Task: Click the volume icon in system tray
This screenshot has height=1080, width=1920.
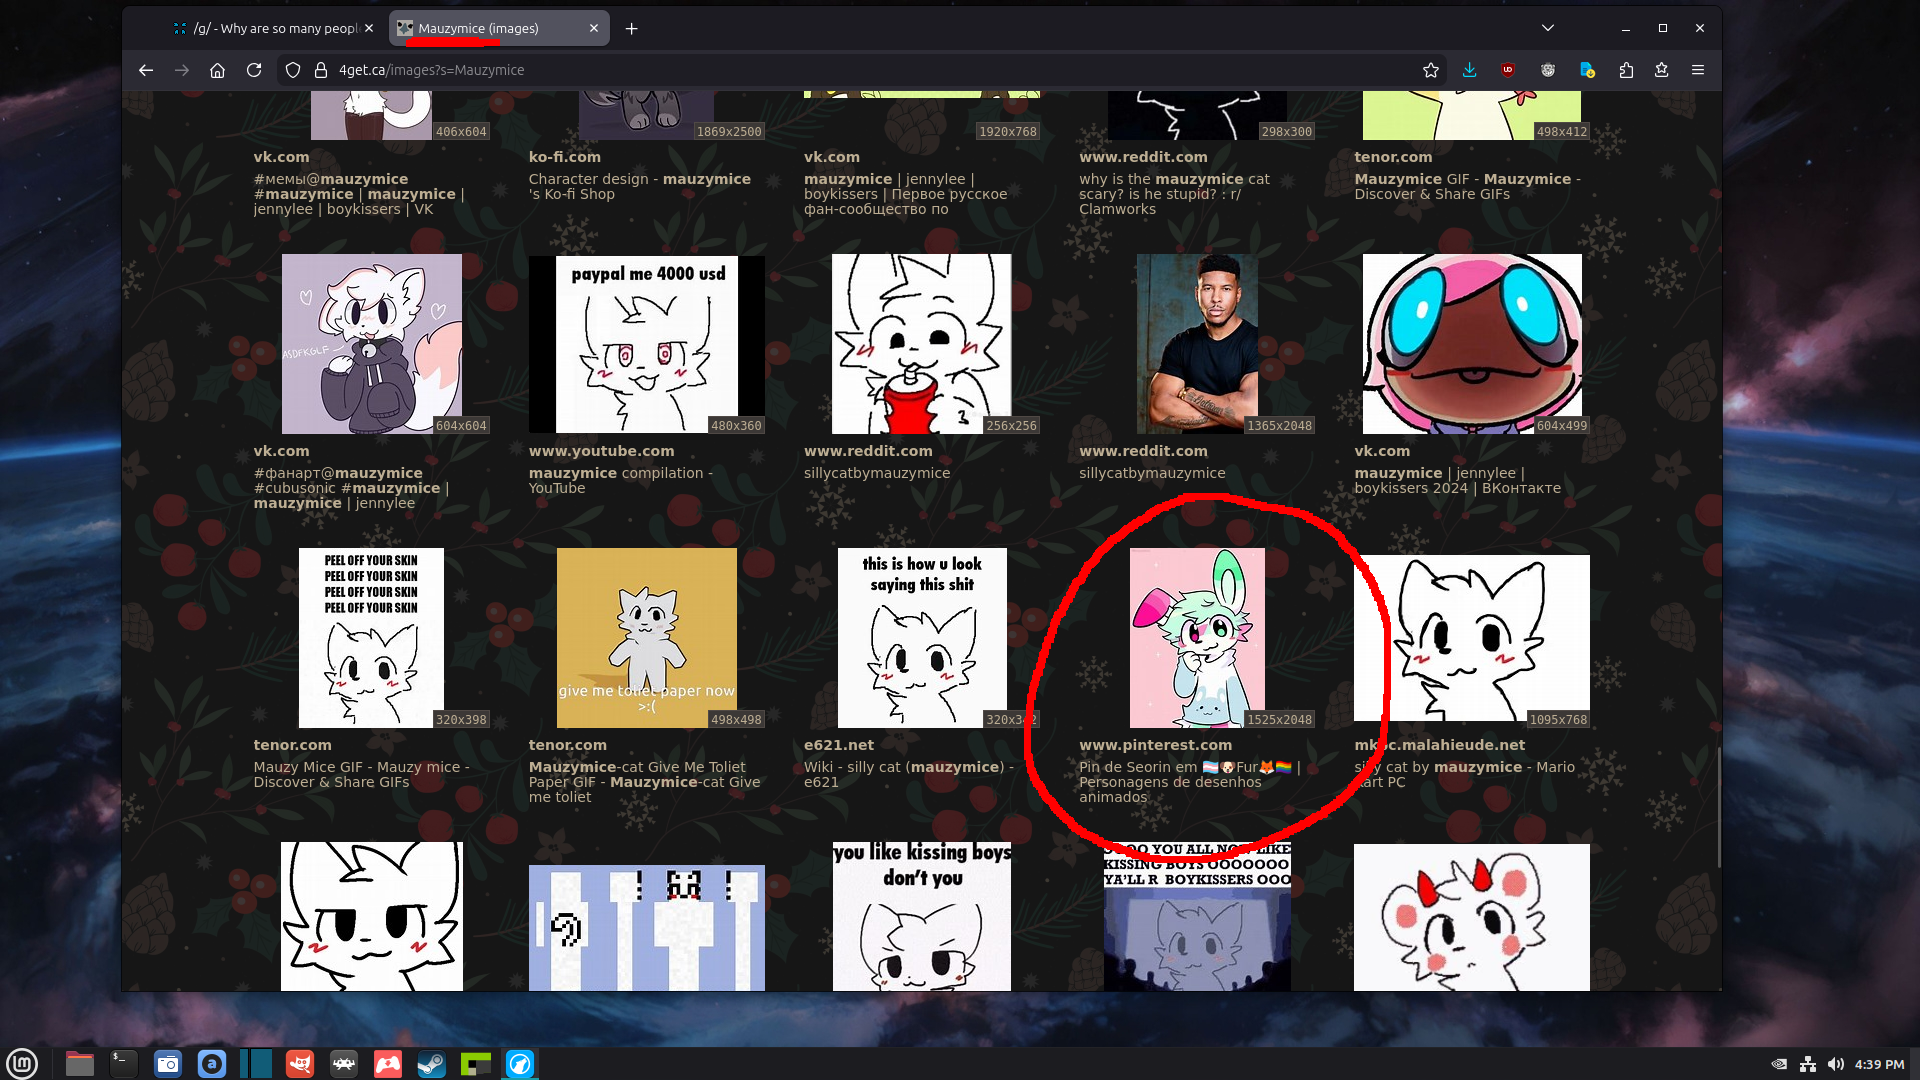Action: 1836,1064
